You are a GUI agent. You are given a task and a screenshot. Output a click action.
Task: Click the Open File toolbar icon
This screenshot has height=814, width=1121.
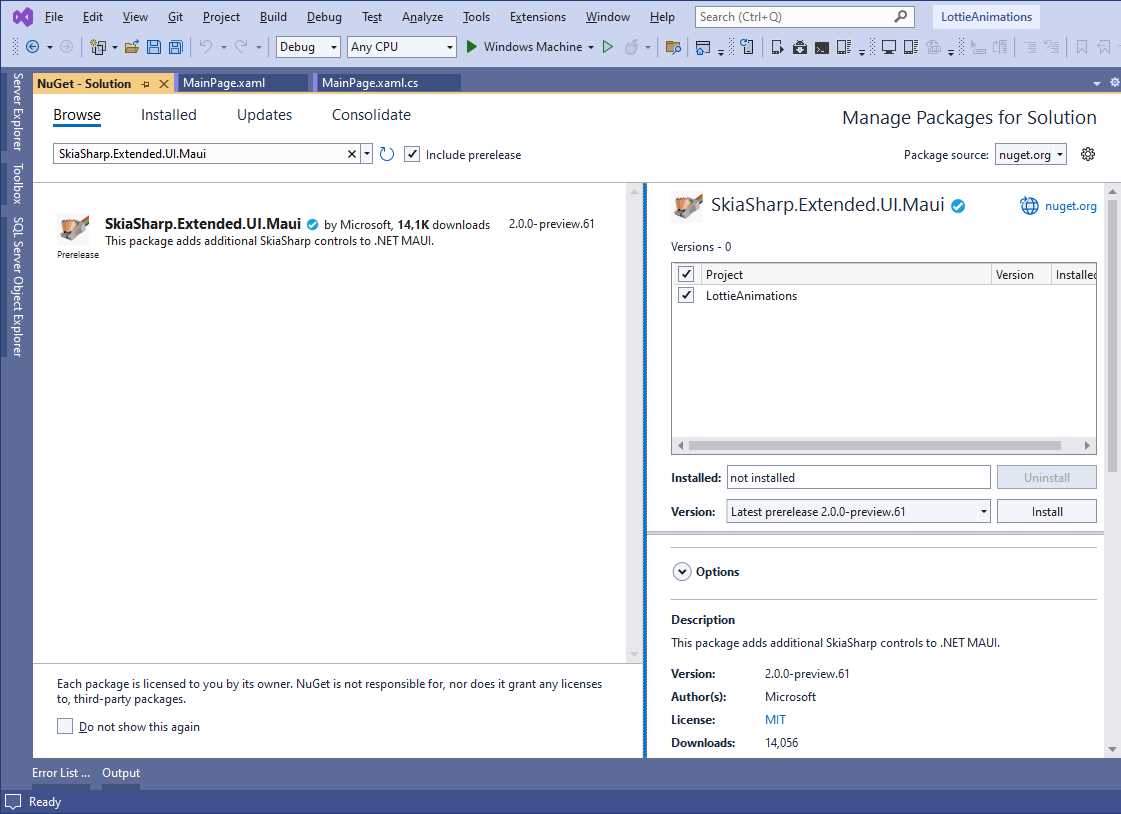point(133,46)
